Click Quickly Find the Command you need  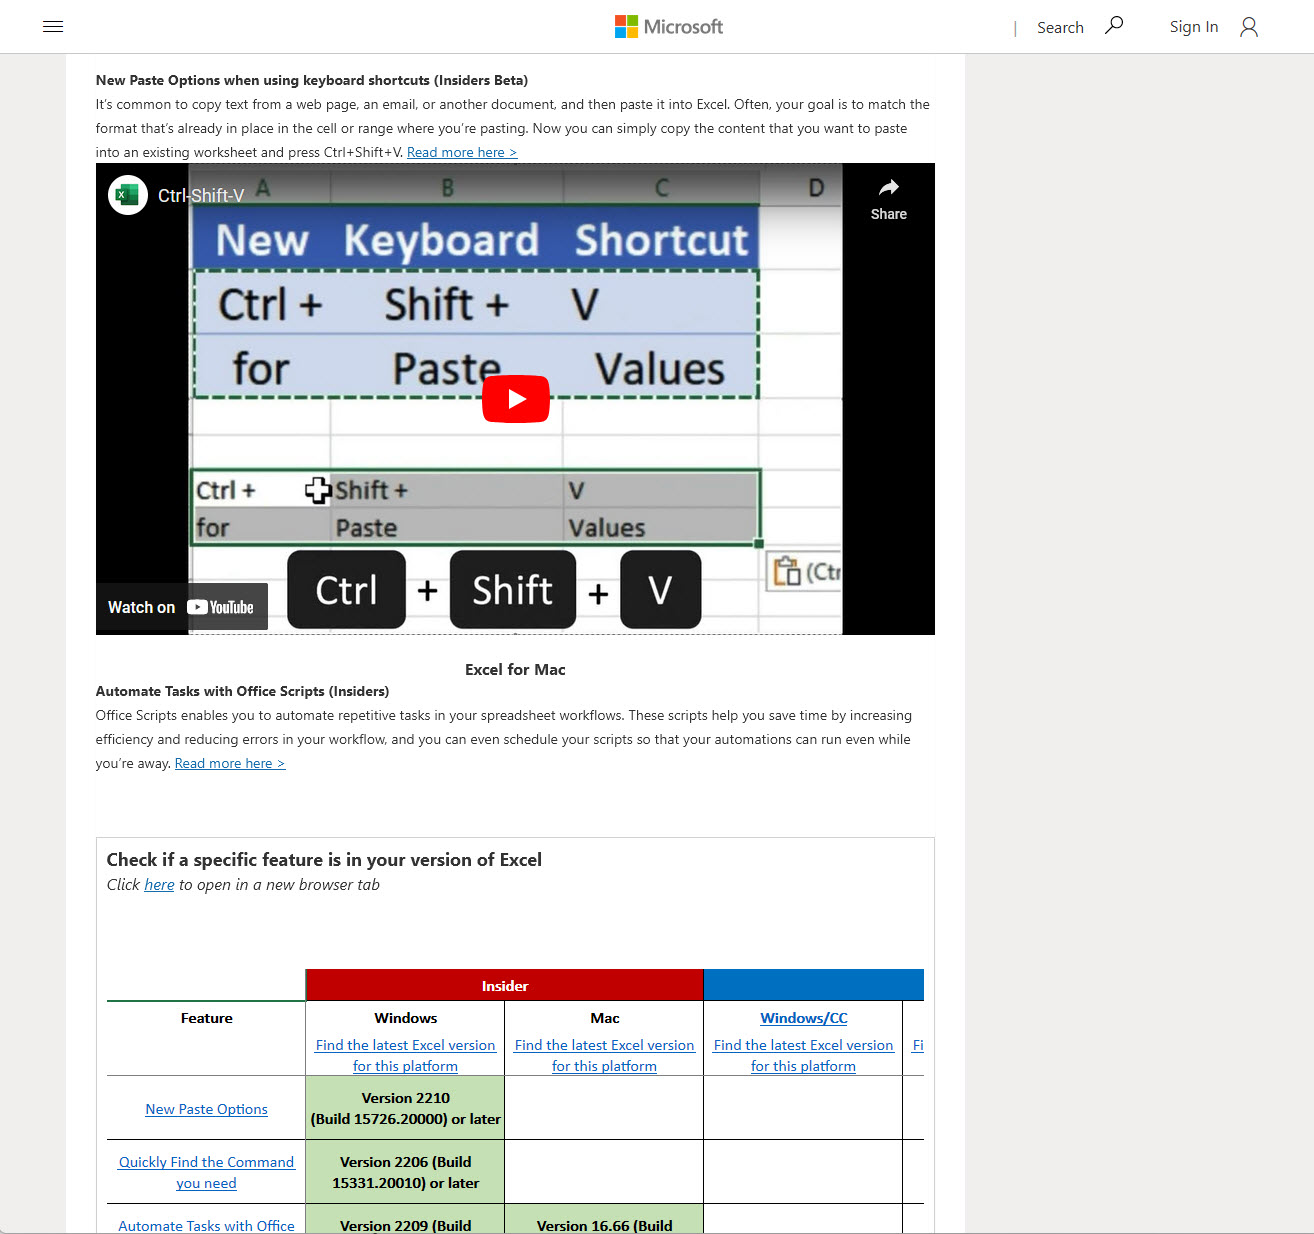click(x=206, y=1172)
